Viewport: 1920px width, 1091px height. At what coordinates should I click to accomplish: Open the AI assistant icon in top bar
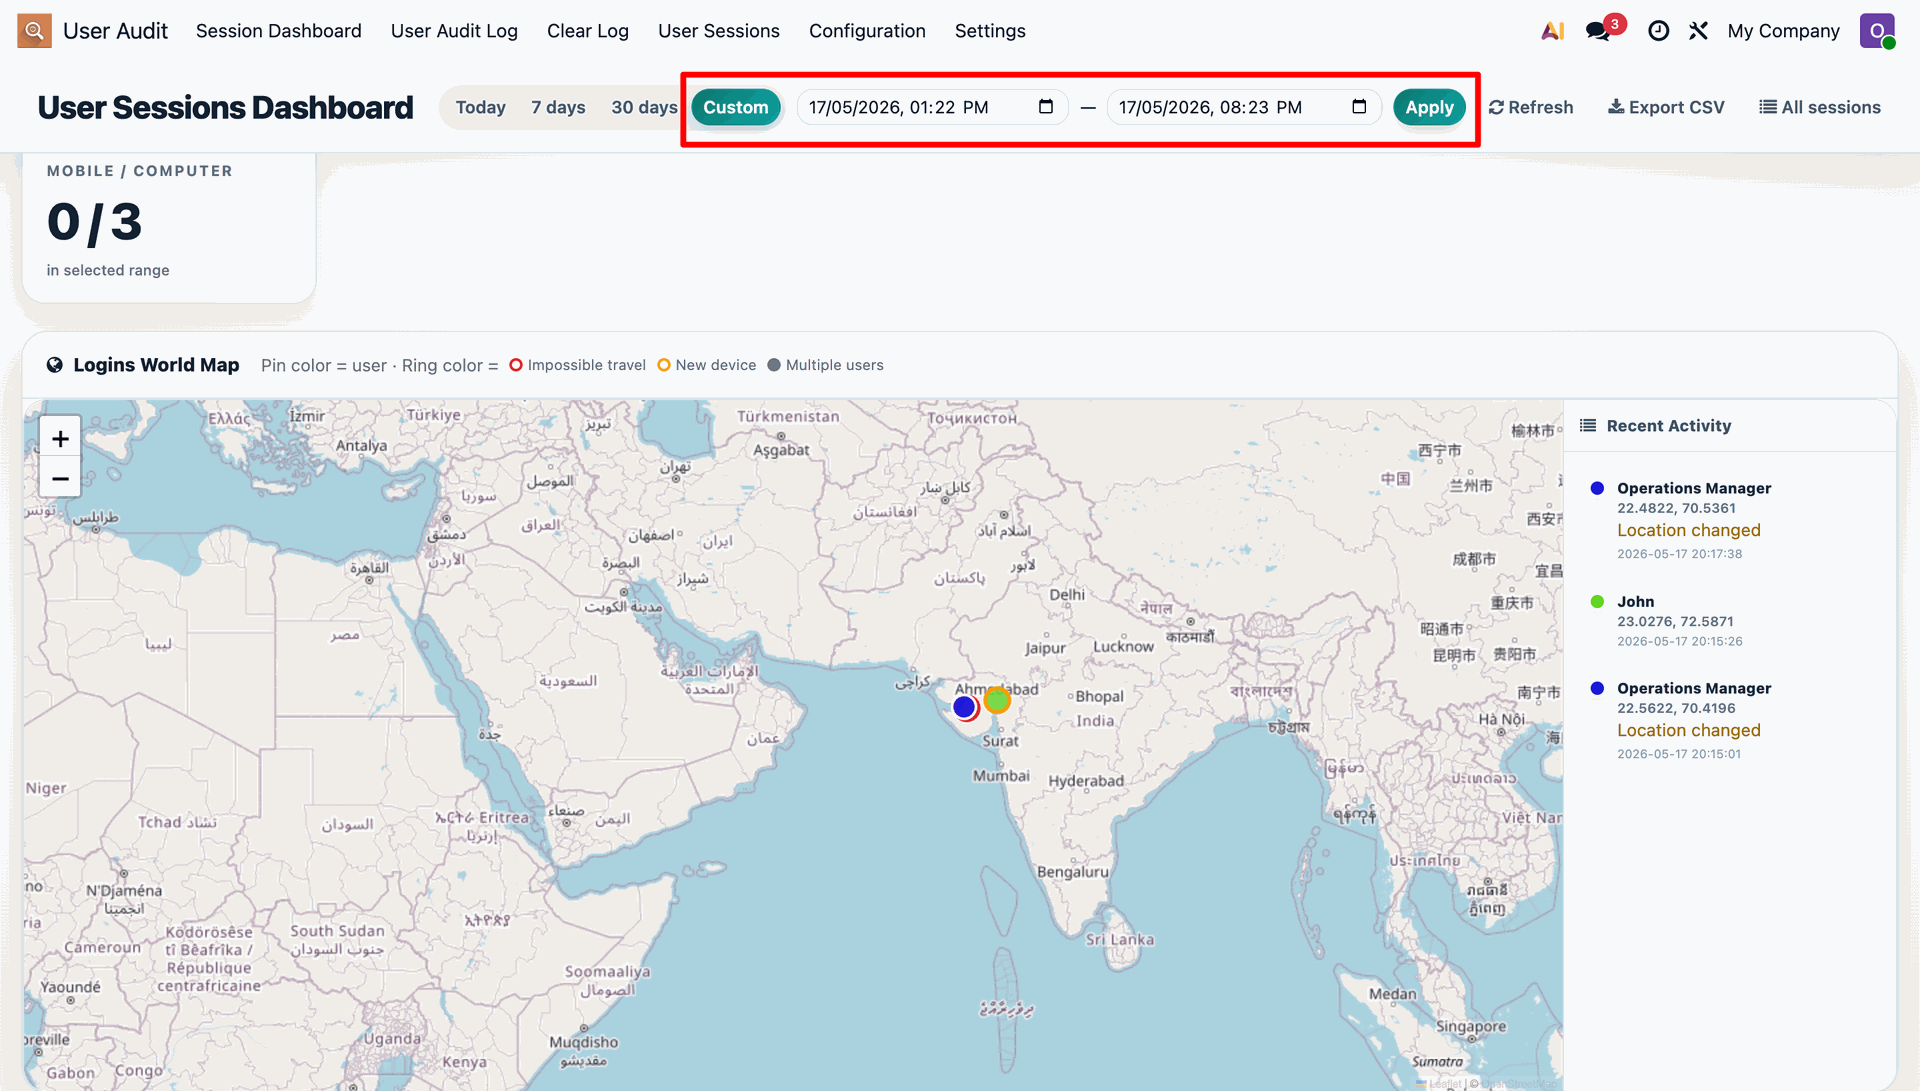[1552, 31]
